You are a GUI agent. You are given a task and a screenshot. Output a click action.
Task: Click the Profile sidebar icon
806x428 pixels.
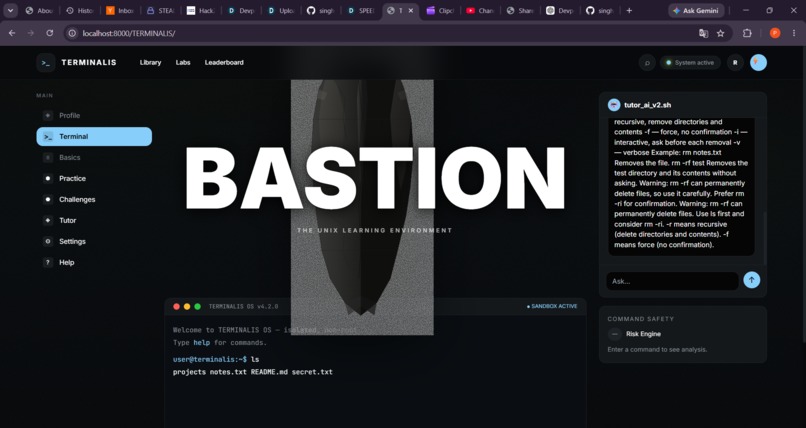pyautogui.click(x=48, y=116)
